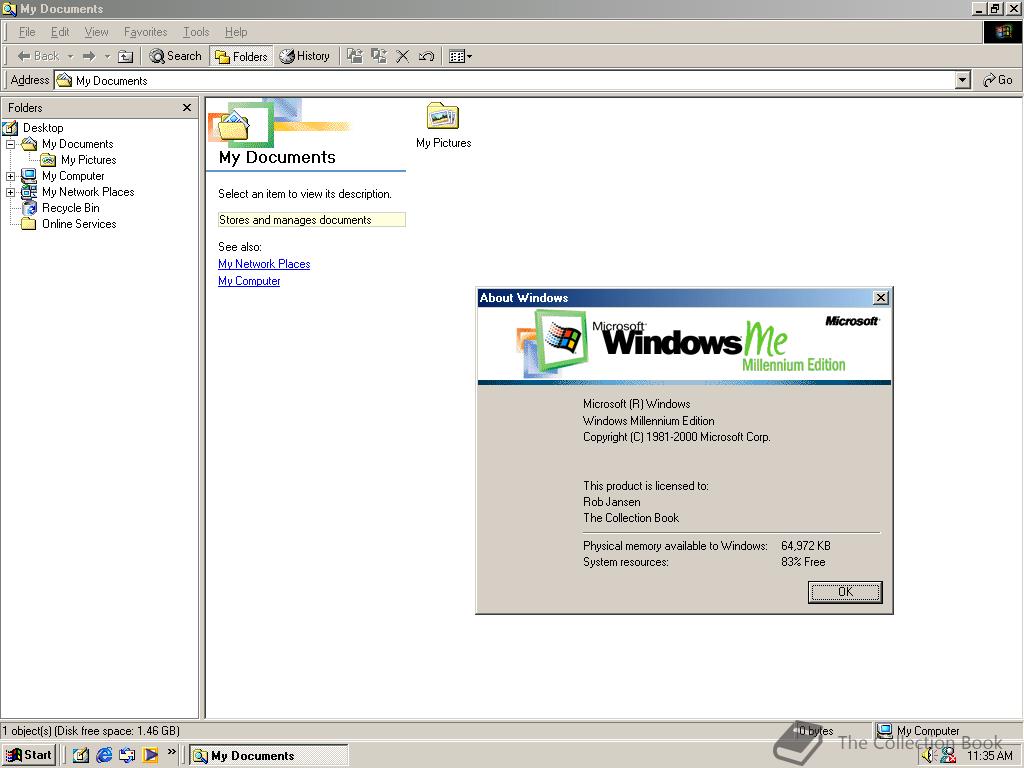The height and width of the screenshot is (768, 1024).
Task: Launch Outlook Express from quick launch
Action: (127, 755)
